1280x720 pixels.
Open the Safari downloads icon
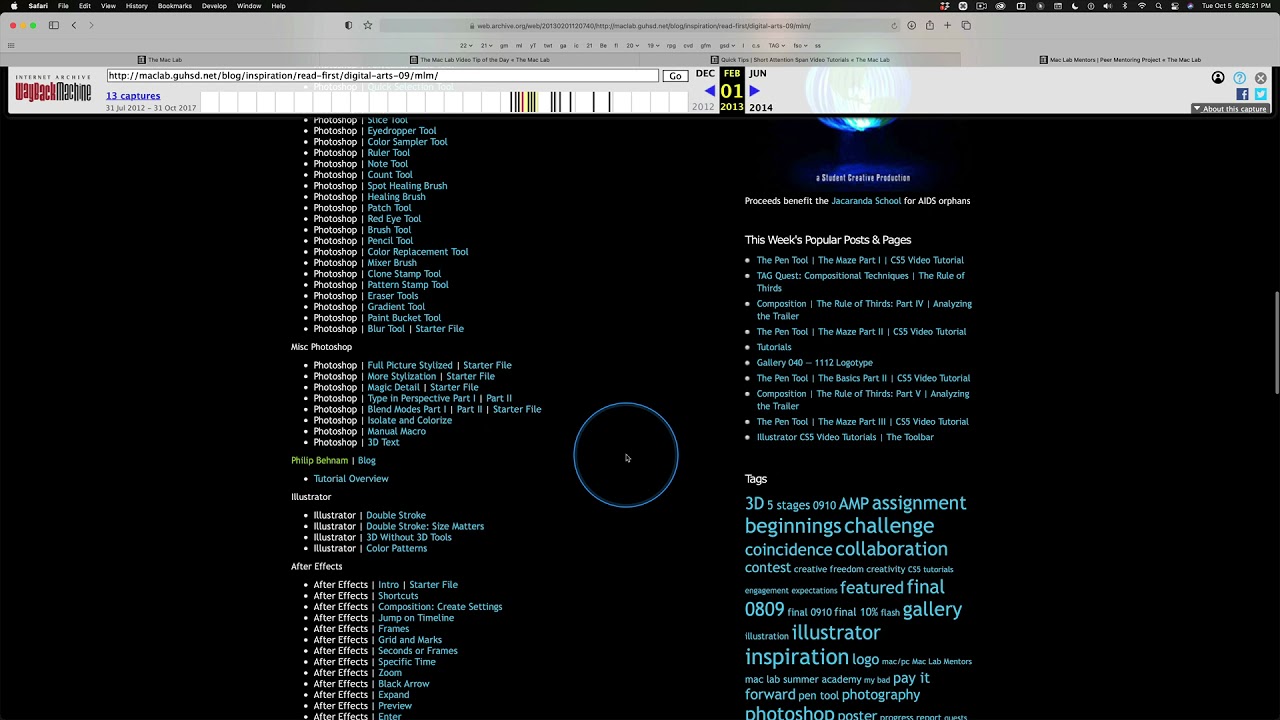[911, 25]
